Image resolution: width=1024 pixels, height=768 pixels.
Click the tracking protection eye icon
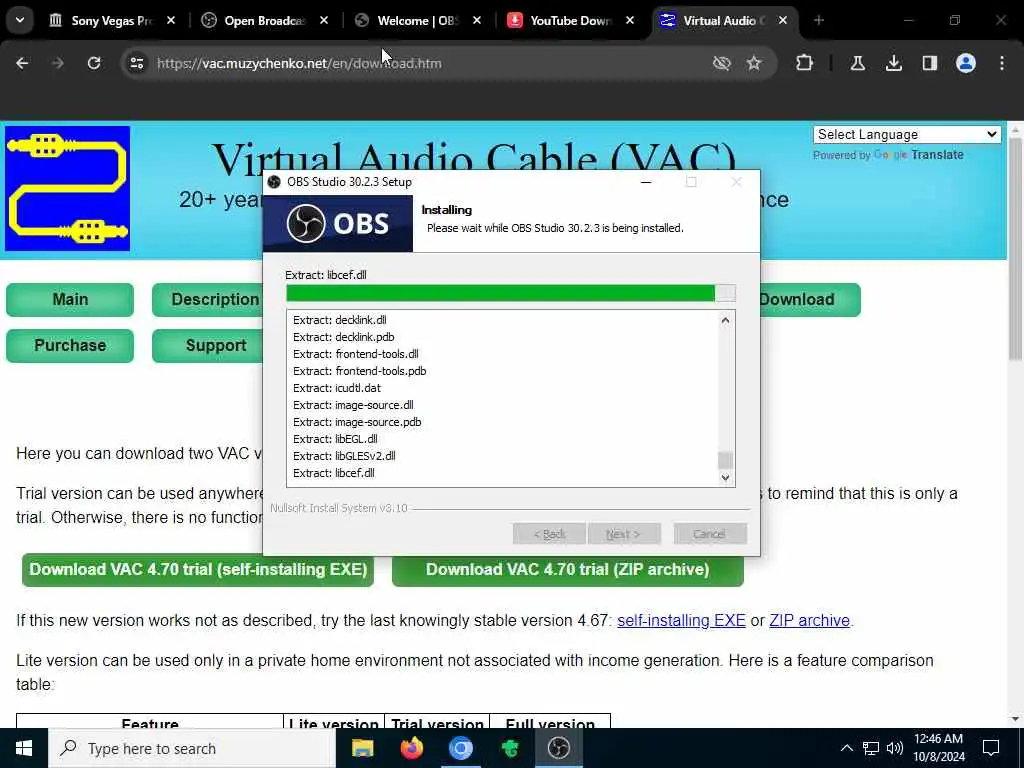722,63
